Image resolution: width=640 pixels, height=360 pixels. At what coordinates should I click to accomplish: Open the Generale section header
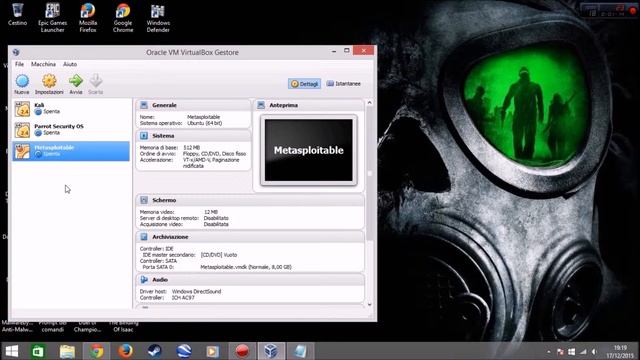193,105
